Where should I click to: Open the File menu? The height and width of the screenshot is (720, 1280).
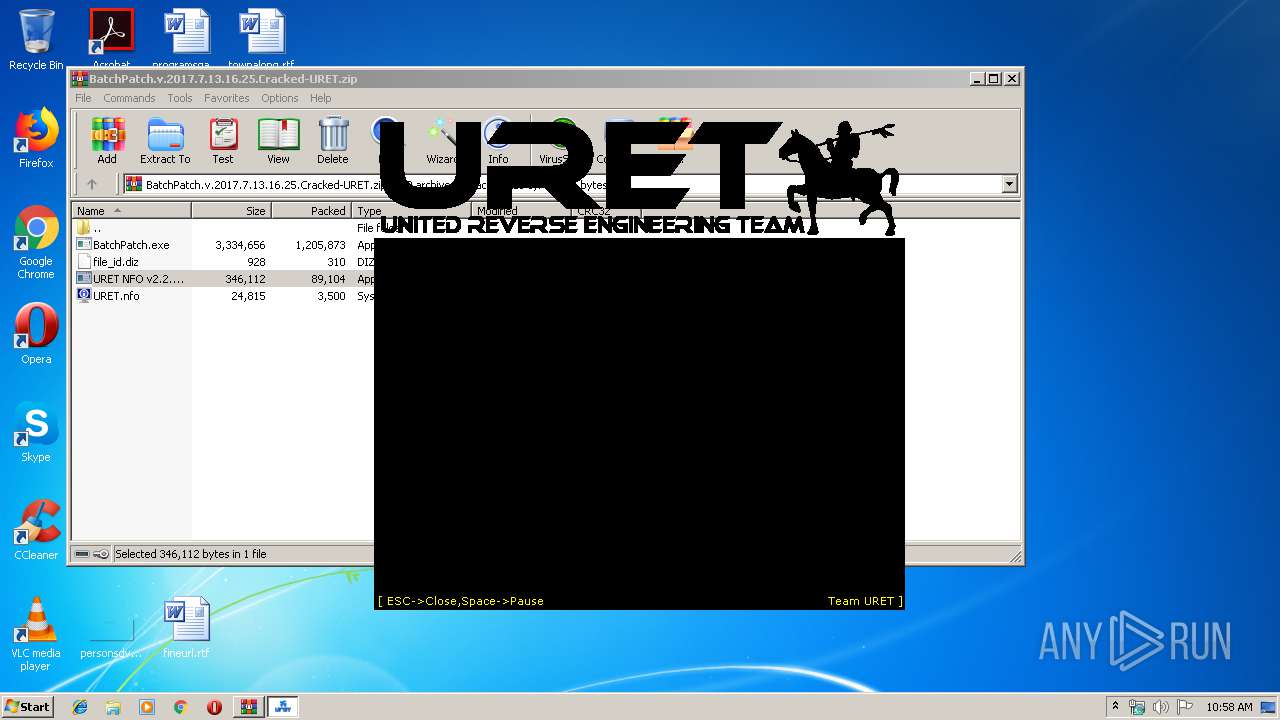[x=83, y=98]
